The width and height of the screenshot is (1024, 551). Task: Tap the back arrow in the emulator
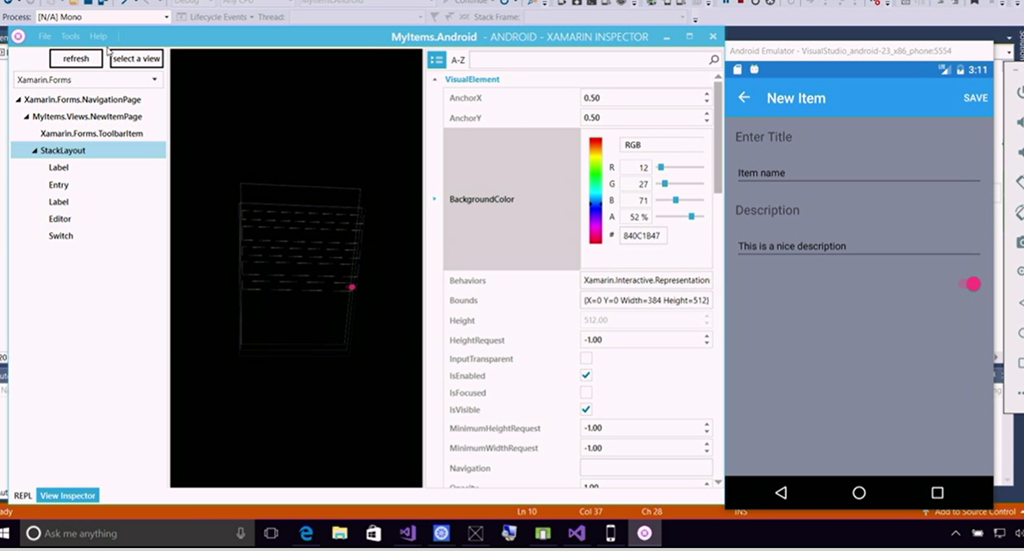pyautogui.click(x=744, y=98)
